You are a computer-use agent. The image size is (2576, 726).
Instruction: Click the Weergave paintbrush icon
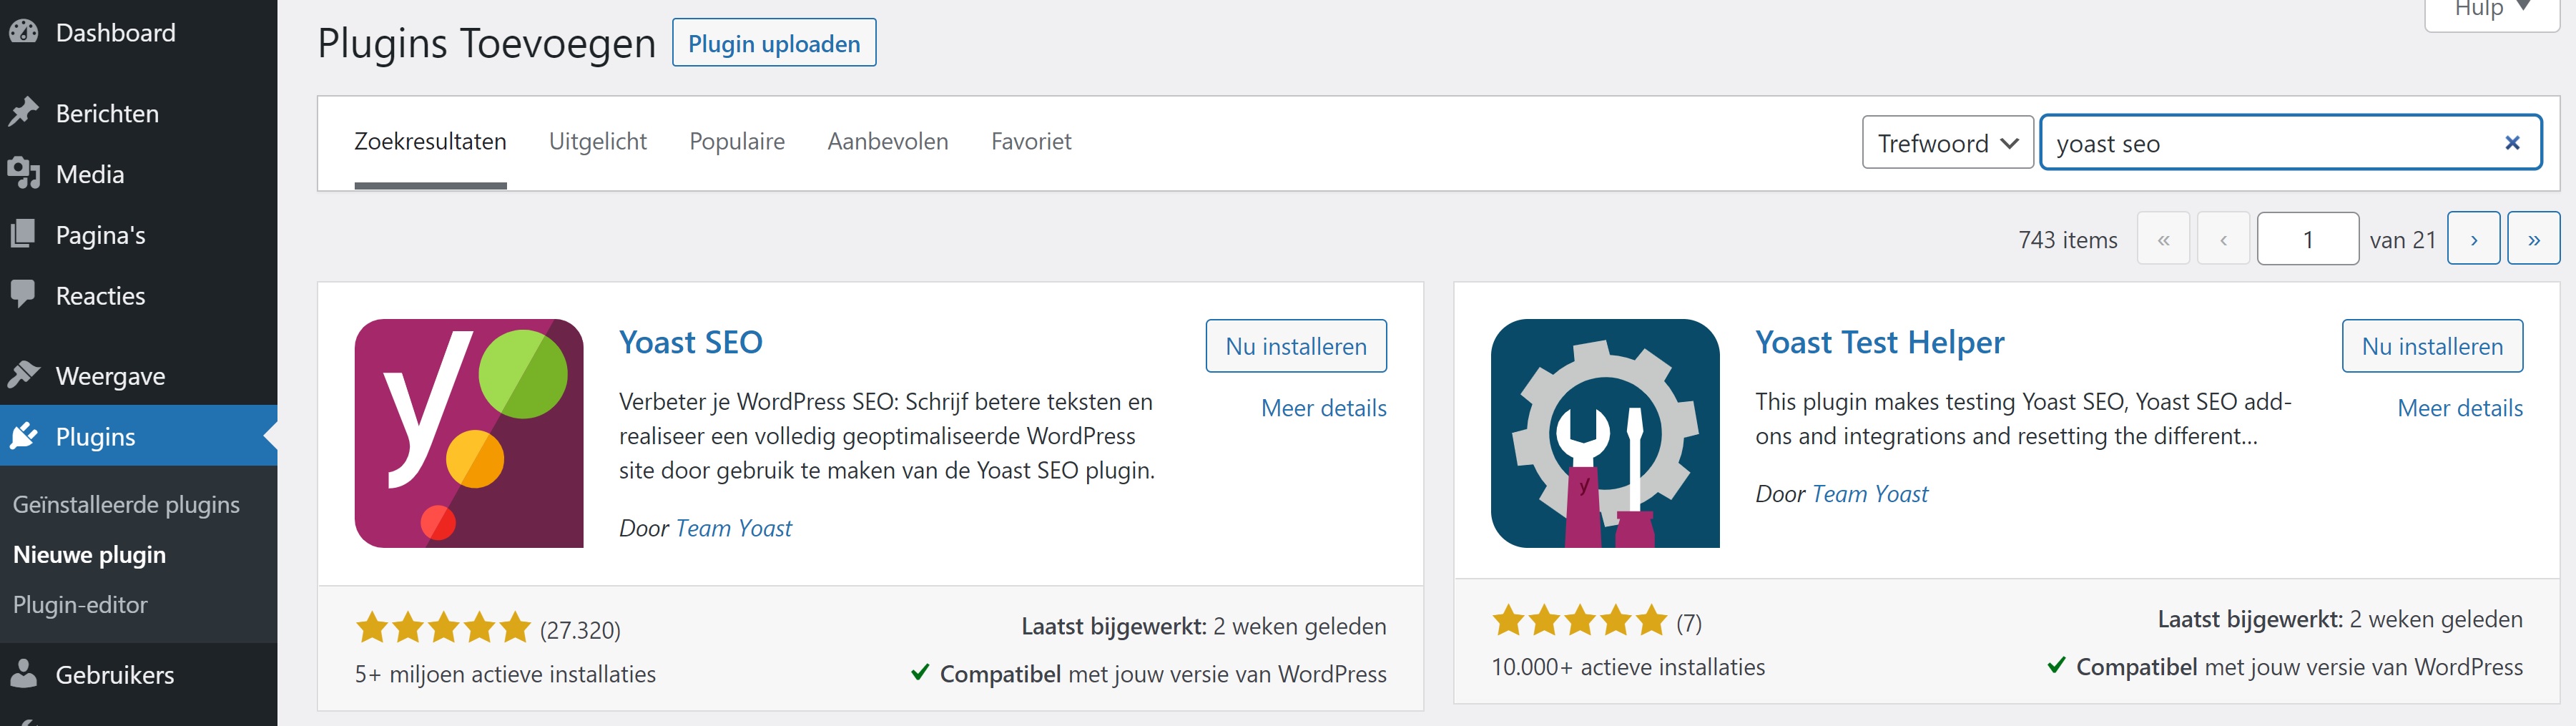tap(24, 375)
